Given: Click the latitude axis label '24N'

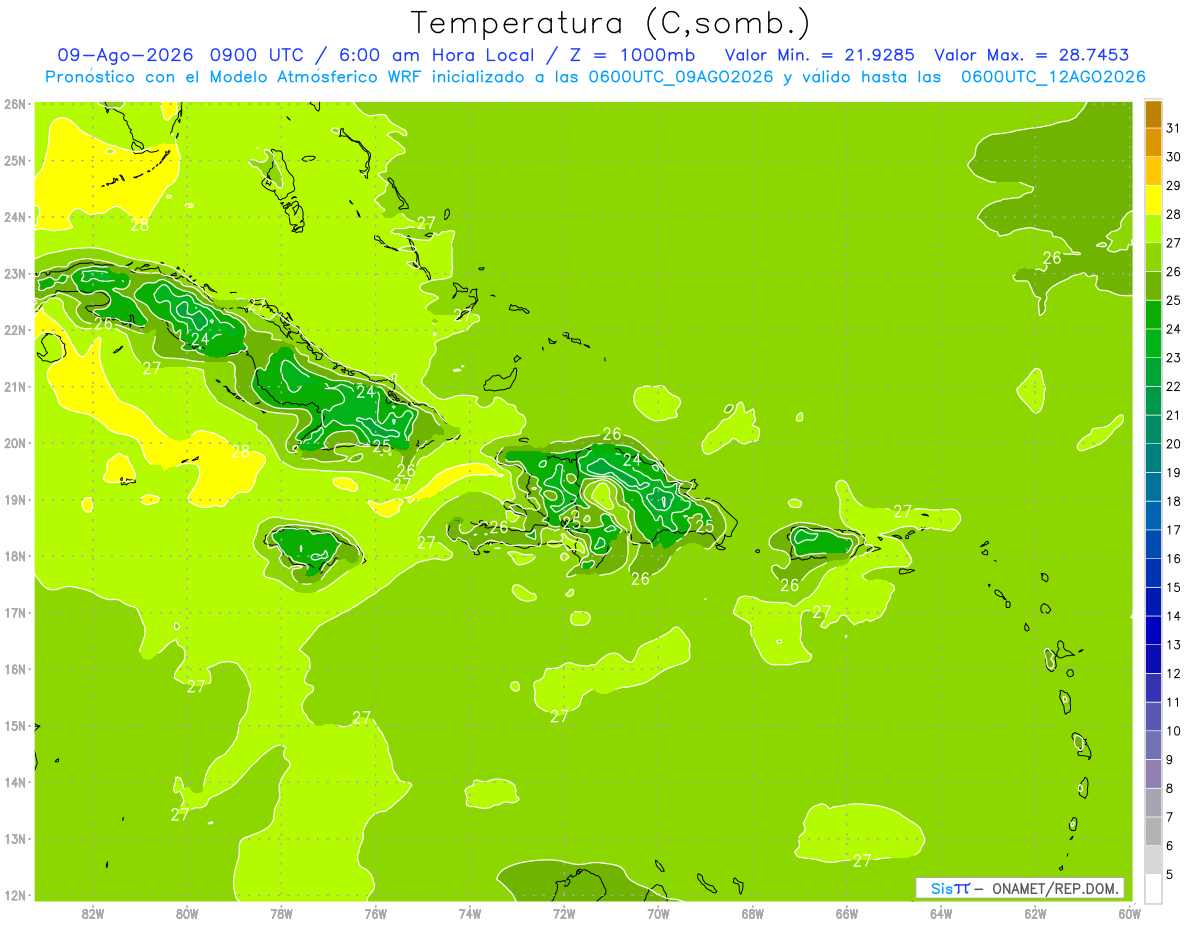Looking at the screenshot, I should tap(15, 217).
